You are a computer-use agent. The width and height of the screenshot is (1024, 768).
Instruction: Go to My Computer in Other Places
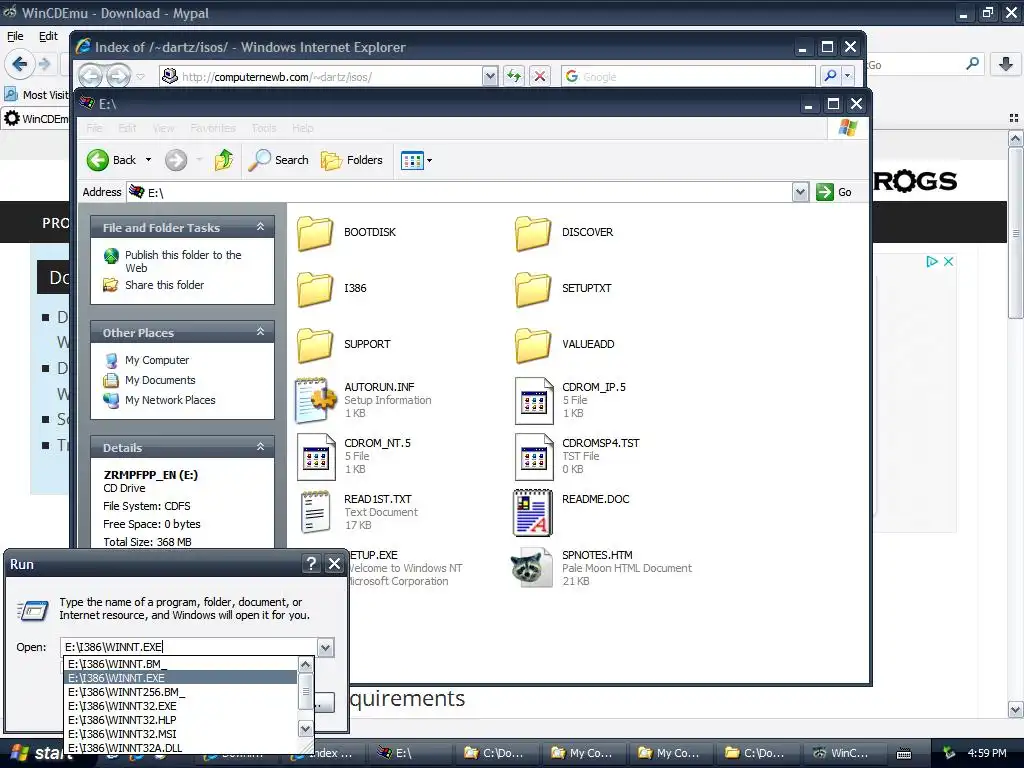[157, 360]
